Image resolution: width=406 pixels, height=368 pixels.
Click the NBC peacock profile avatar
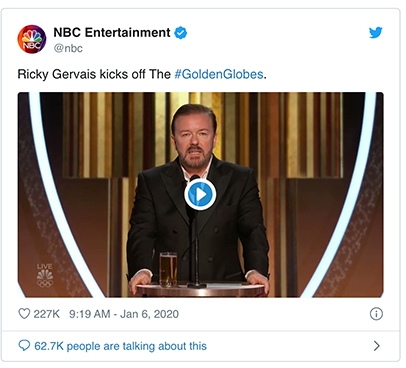(x=32, y=39)
